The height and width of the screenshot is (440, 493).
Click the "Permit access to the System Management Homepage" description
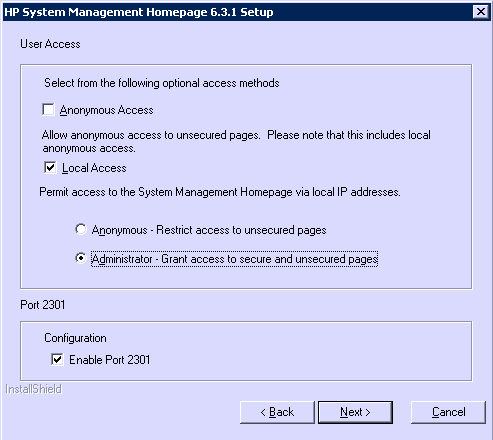click(220, 192)
